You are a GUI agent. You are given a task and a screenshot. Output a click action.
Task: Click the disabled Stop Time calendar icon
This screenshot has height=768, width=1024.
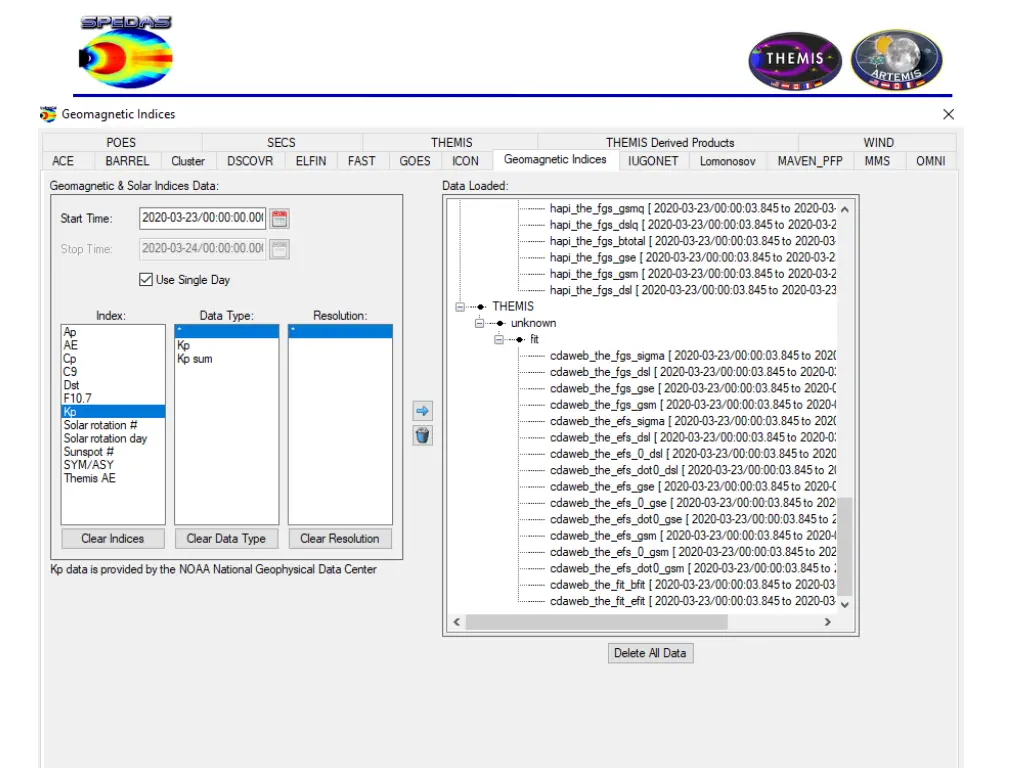[x=280, y=249]
